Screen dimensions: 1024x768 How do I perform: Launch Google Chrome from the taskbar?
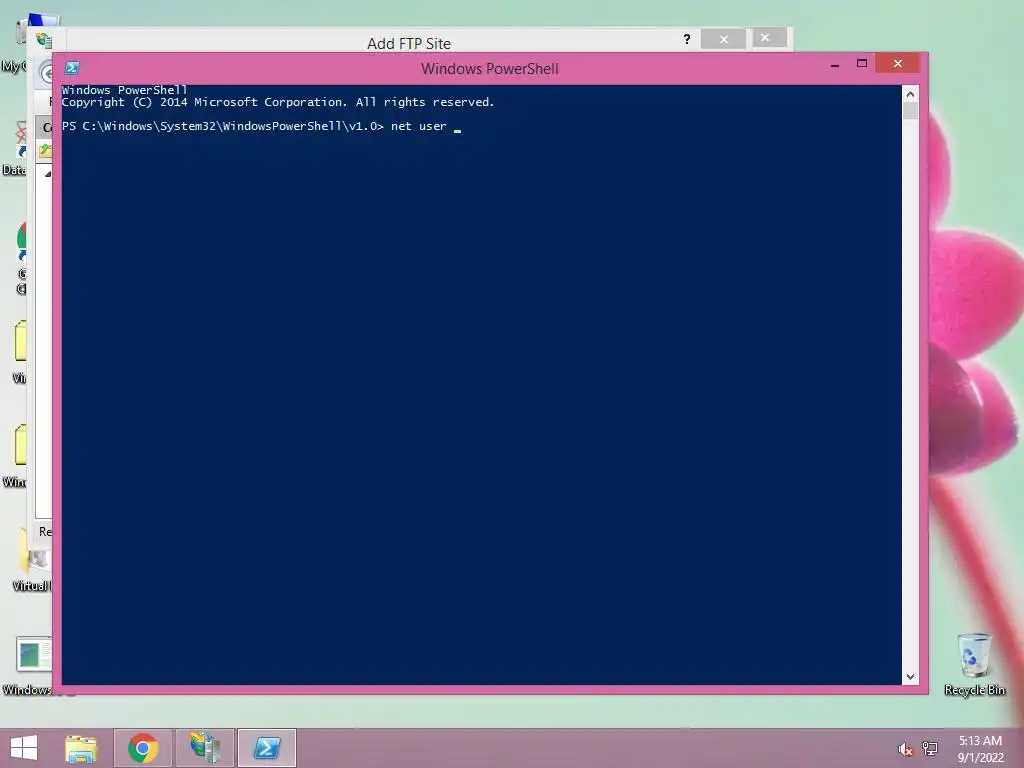[x=143, y=748]
